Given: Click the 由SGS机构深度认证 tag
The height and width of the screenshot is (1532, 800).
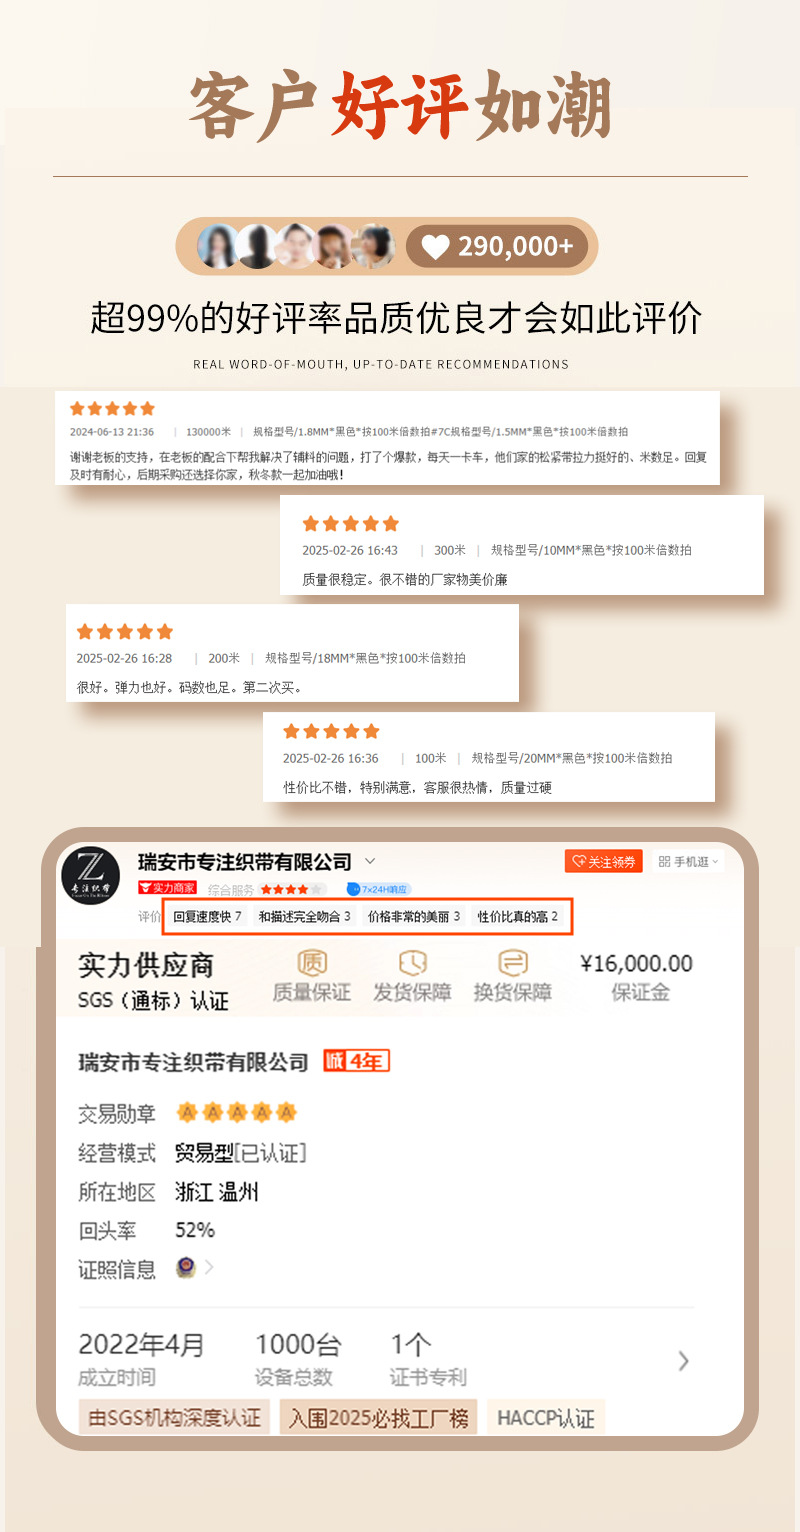Looking at the screenshot, I should pos(174,1417).
